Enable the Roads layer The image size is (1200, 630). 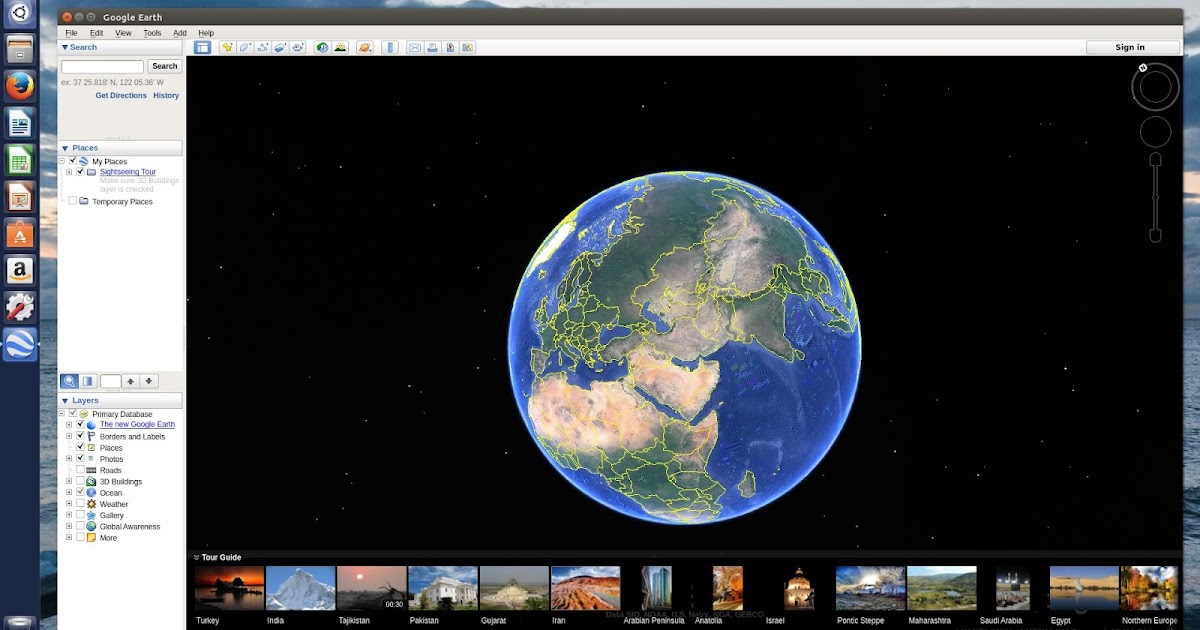point(80,470)
